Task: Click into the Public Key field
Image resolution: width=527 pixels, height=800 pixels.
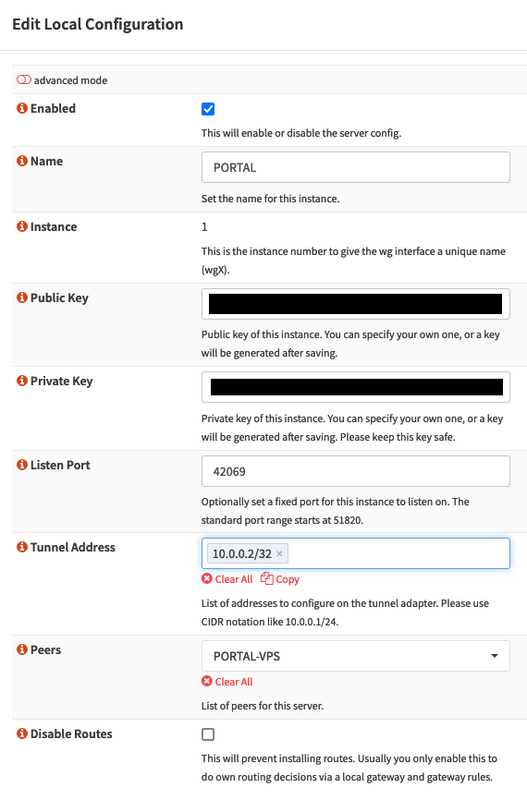Action: pos(356,304)
